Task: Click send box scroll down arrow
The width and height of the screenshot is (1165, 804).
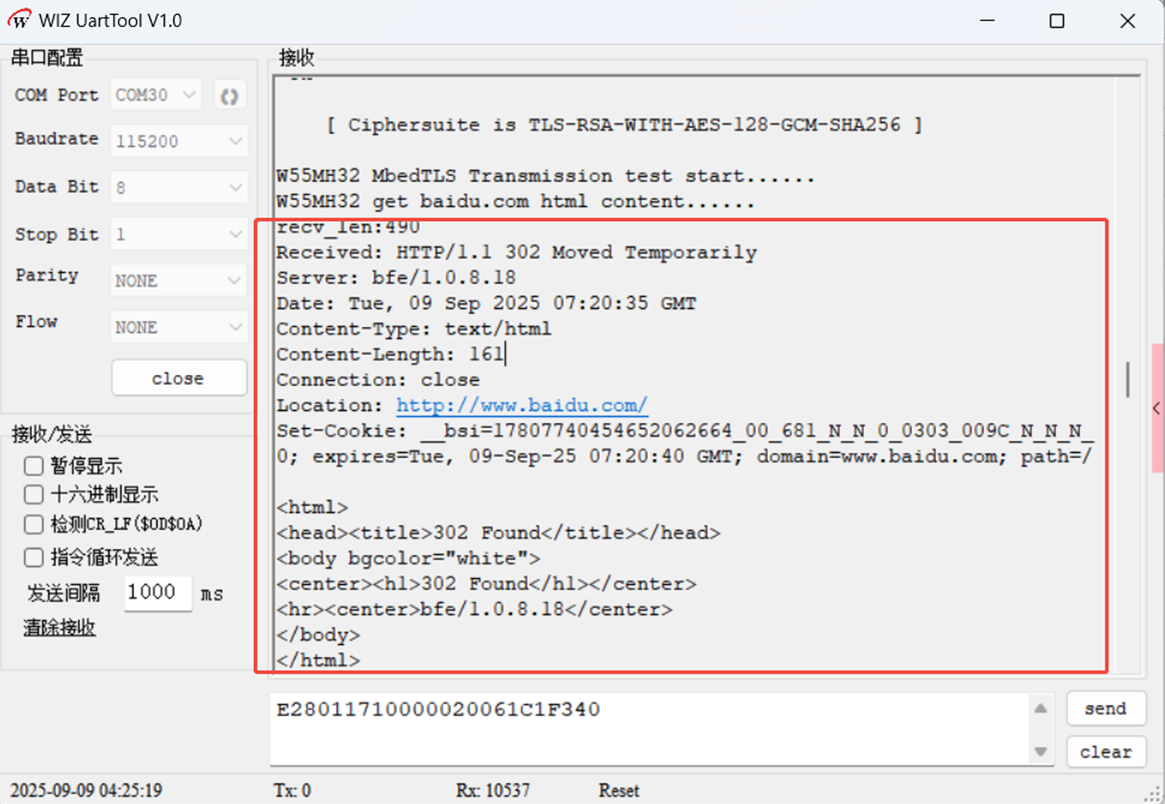Action: click(x=1040, y=751)
